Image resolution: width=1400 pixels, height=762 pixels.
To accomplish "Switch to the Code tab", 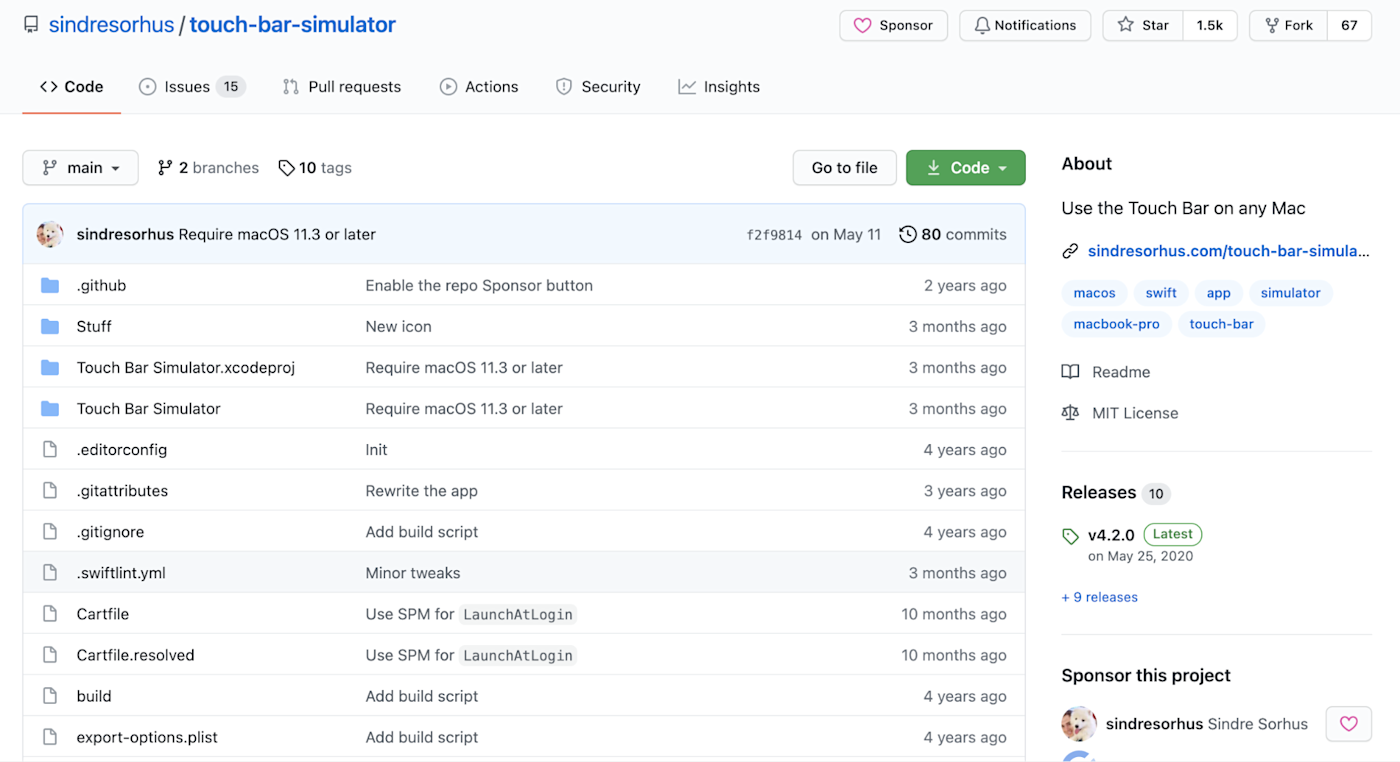I will coord(72,87).
